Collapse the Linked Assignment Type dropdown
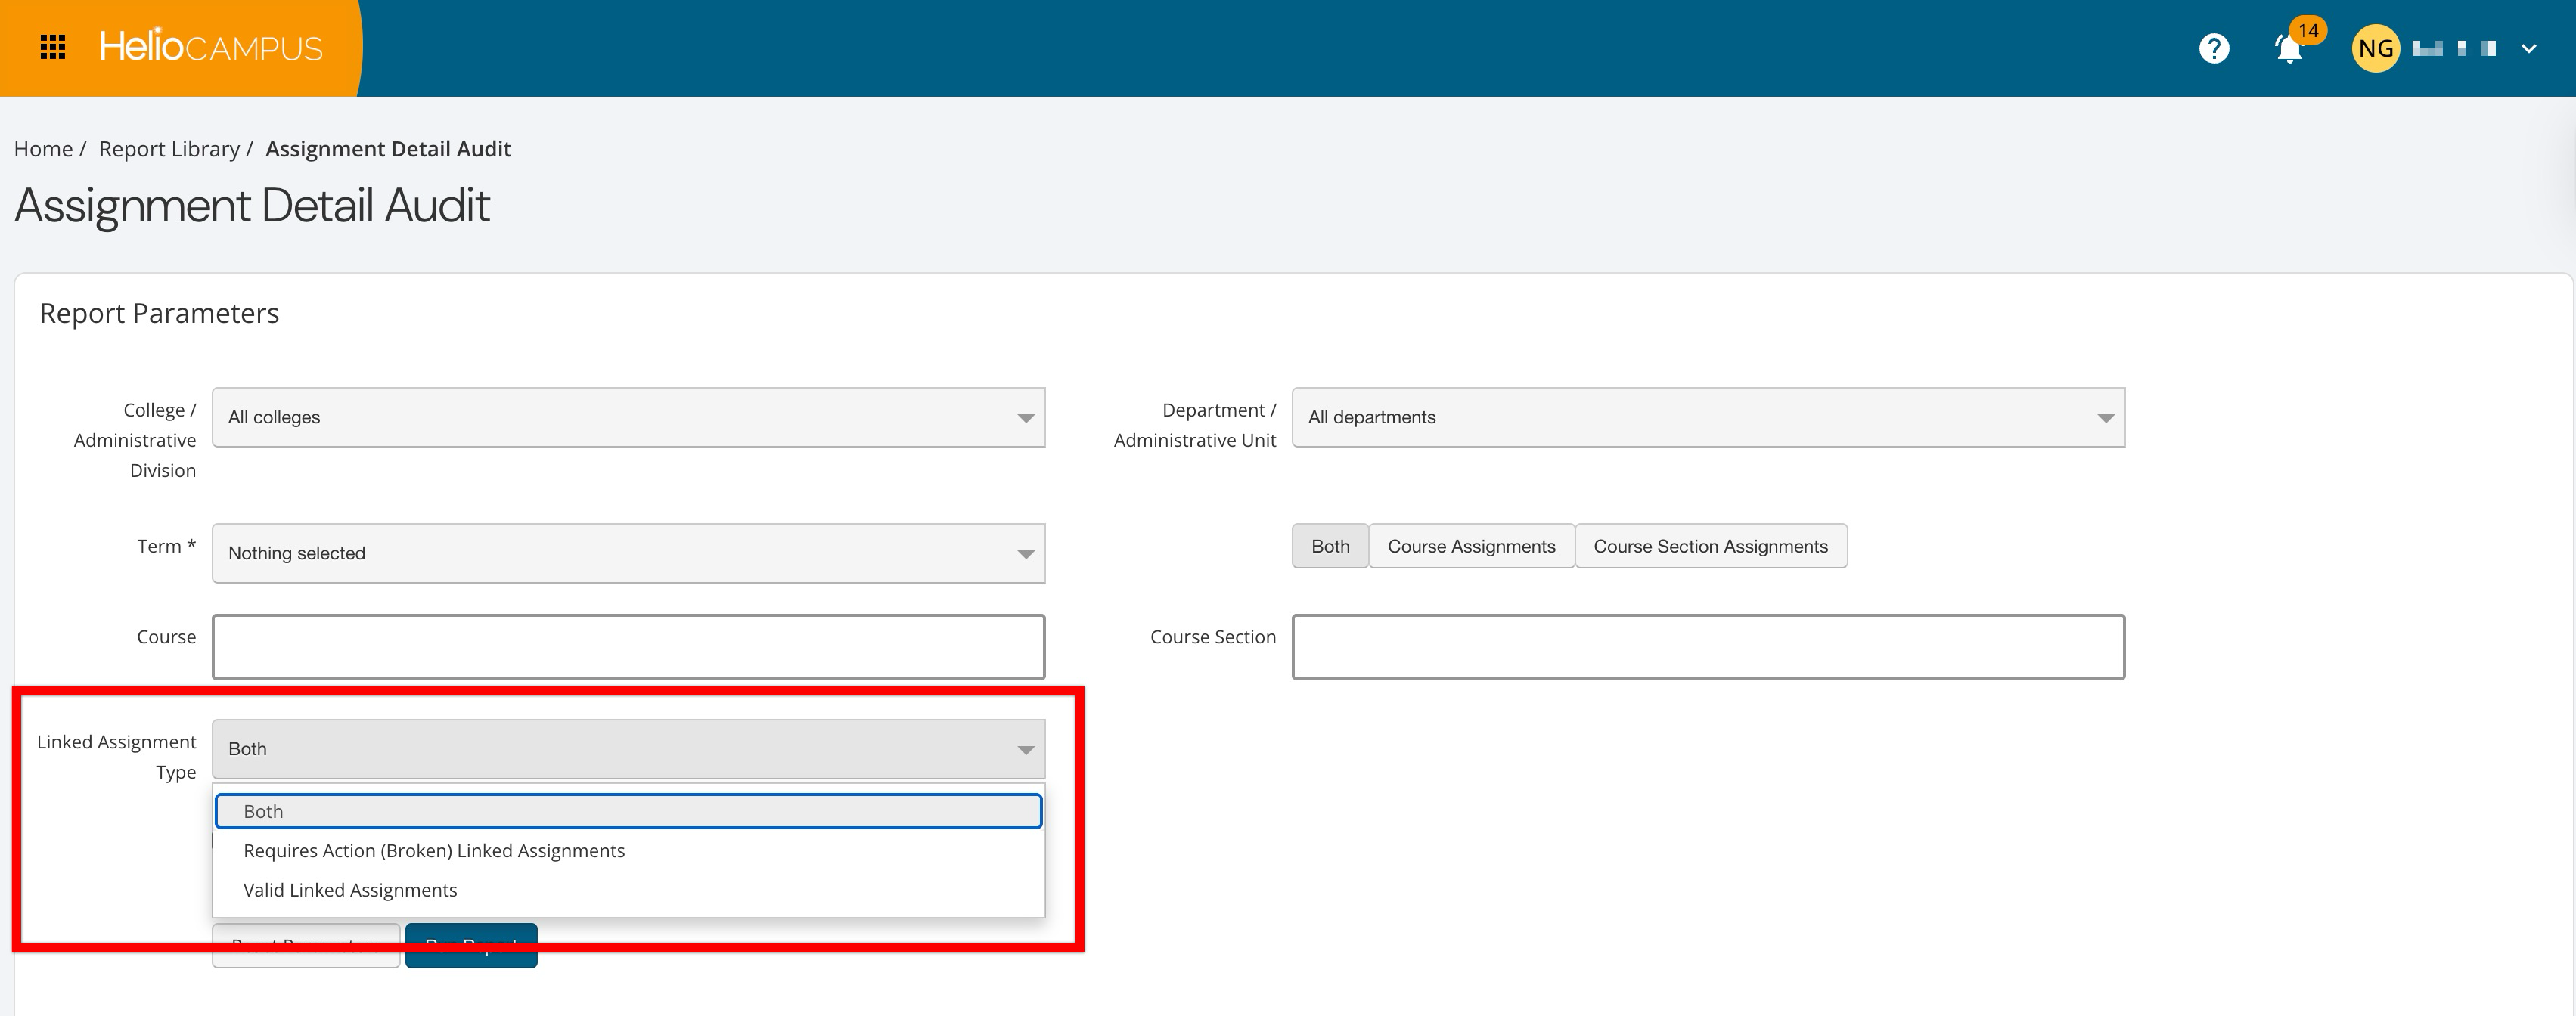Viewport: 2576px width, 1016px height. click(x=628, y=749)
